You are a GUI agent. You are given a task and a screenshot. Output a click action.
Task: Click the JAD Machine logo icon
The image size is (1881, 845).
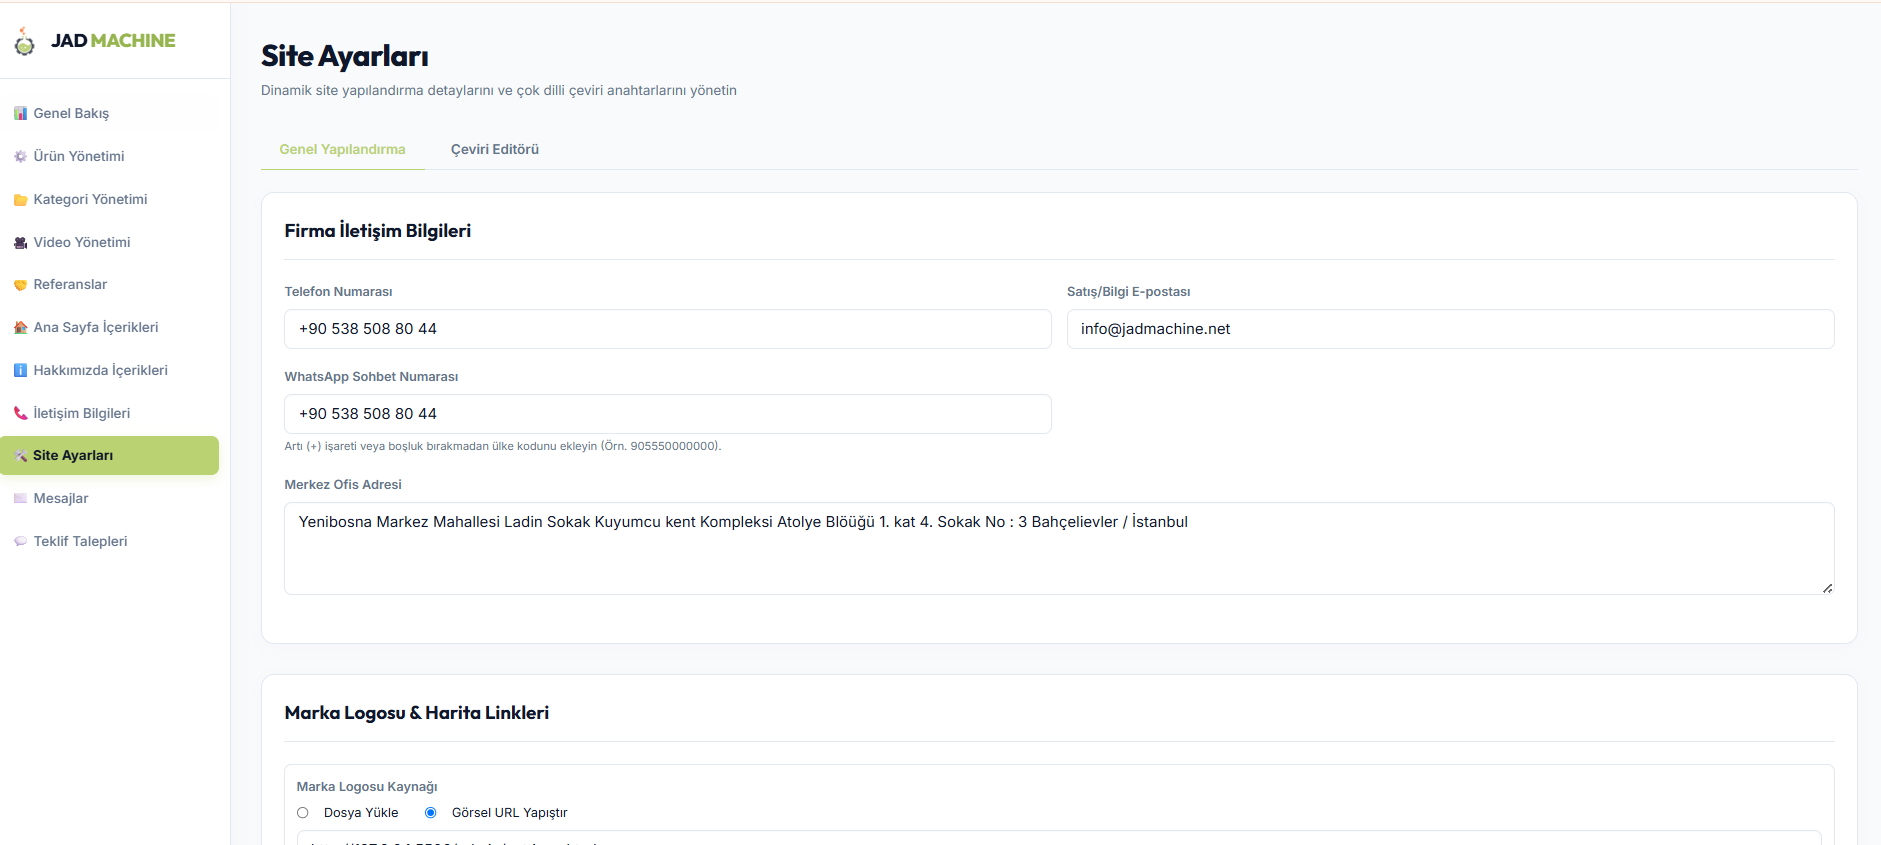(x=24, y=42)
